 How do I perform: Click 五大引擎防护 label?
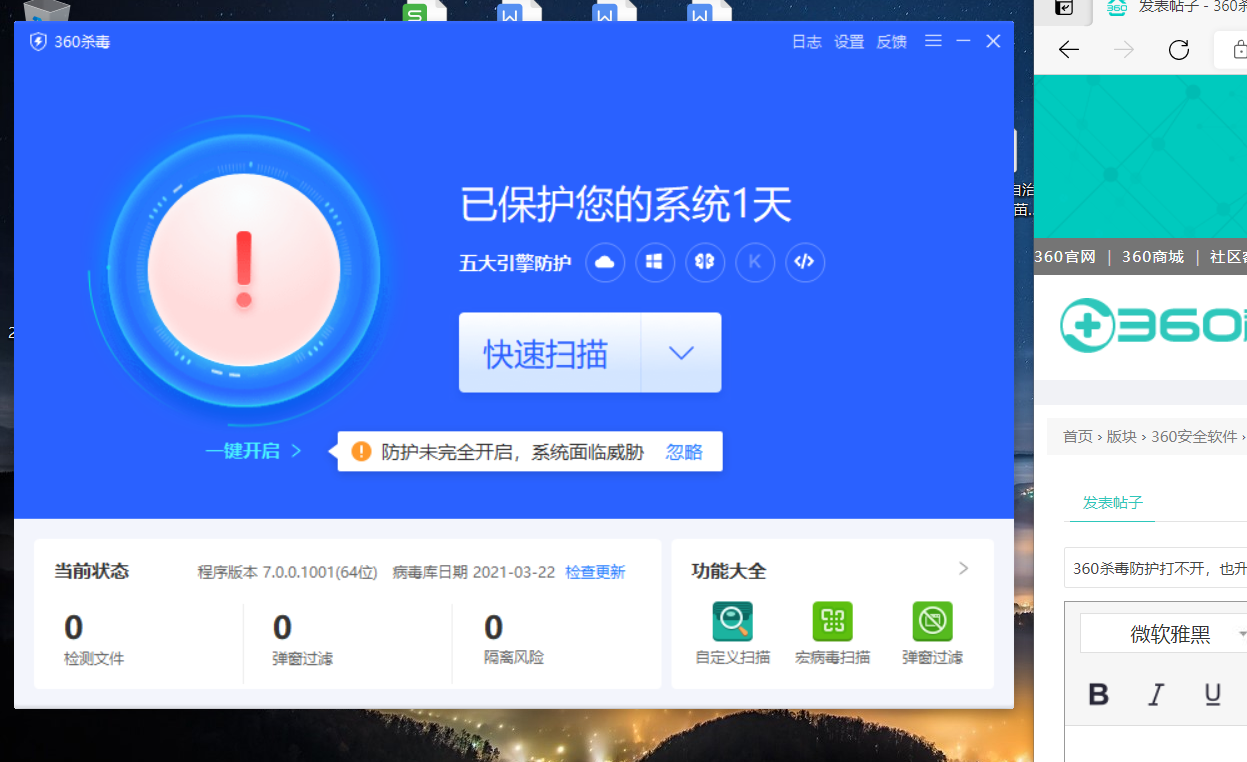pos(515,263)
